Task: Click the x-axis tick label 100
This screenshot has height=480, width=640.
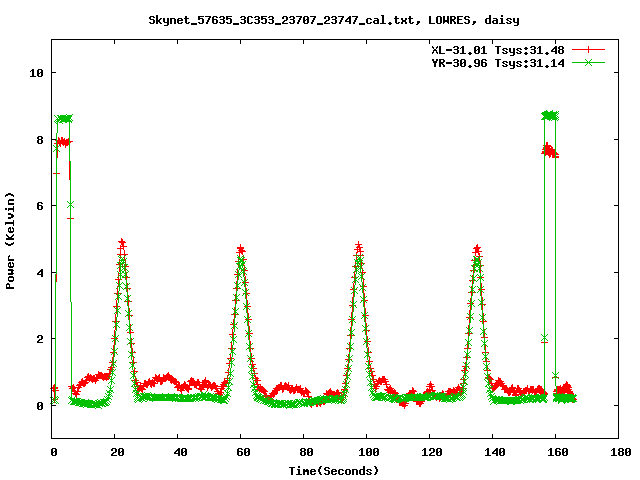Action: [369, 452]
